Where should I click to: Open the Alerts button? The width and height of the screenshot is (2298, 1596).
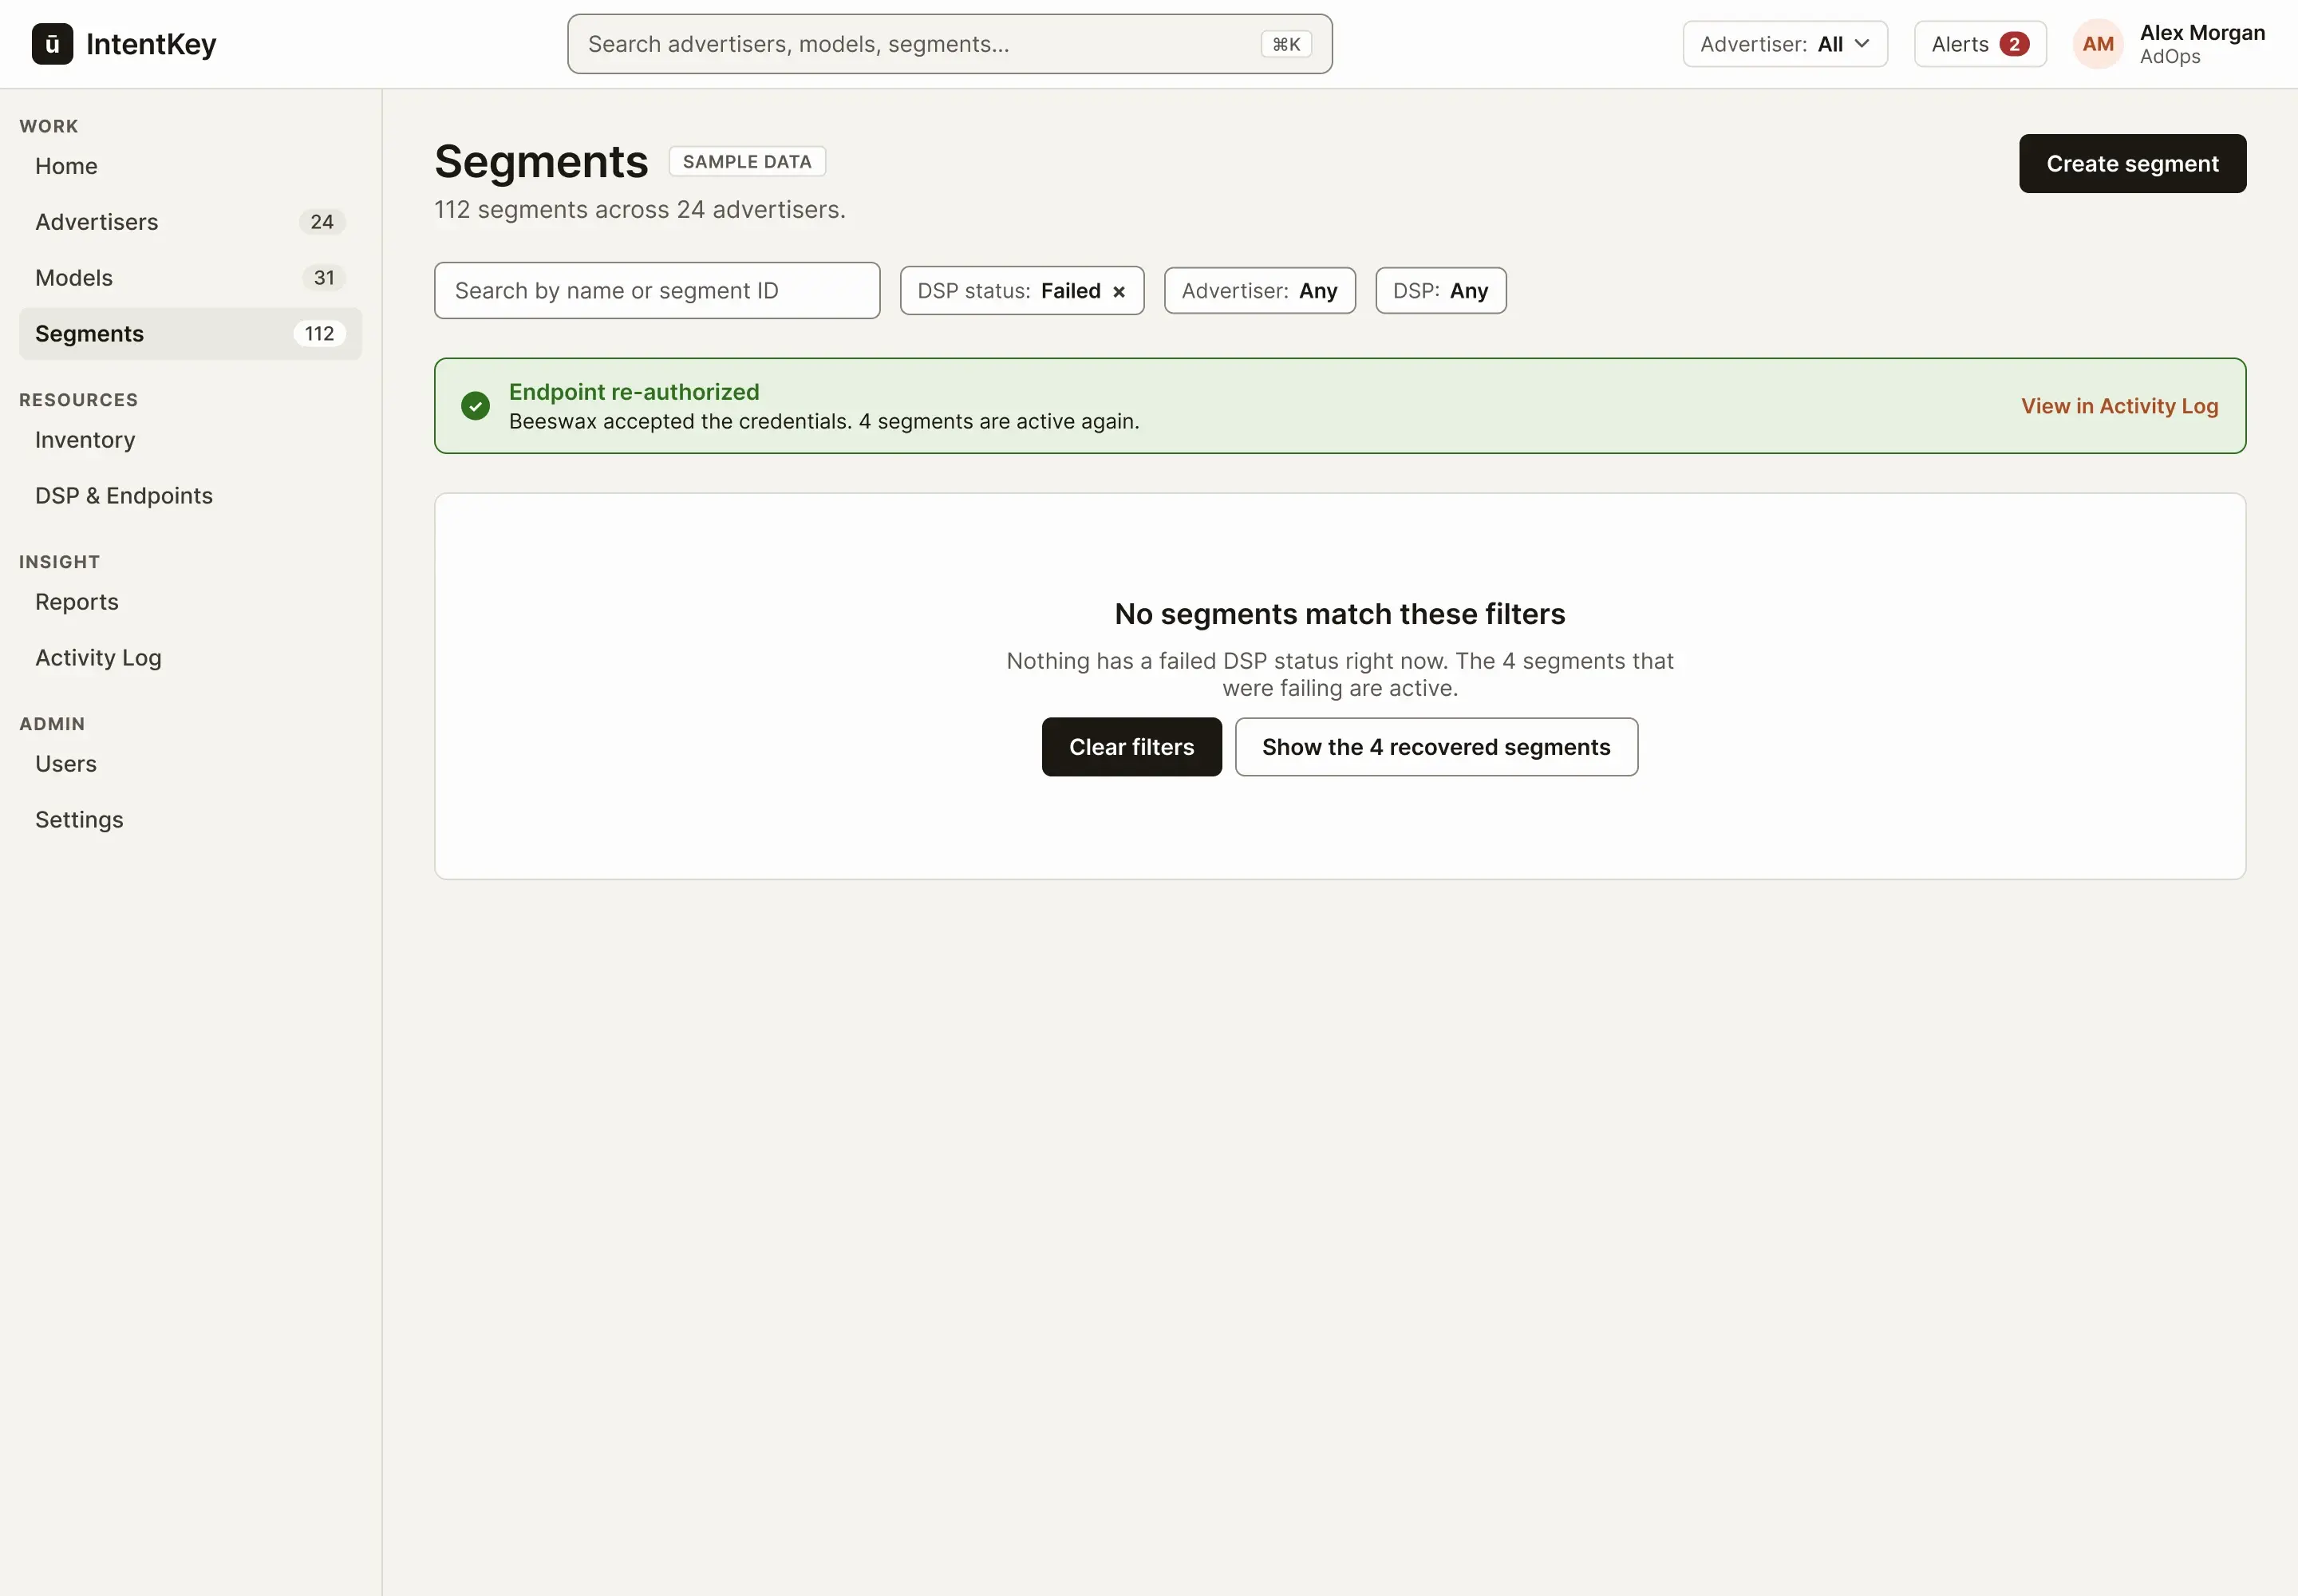point(1980,44)
